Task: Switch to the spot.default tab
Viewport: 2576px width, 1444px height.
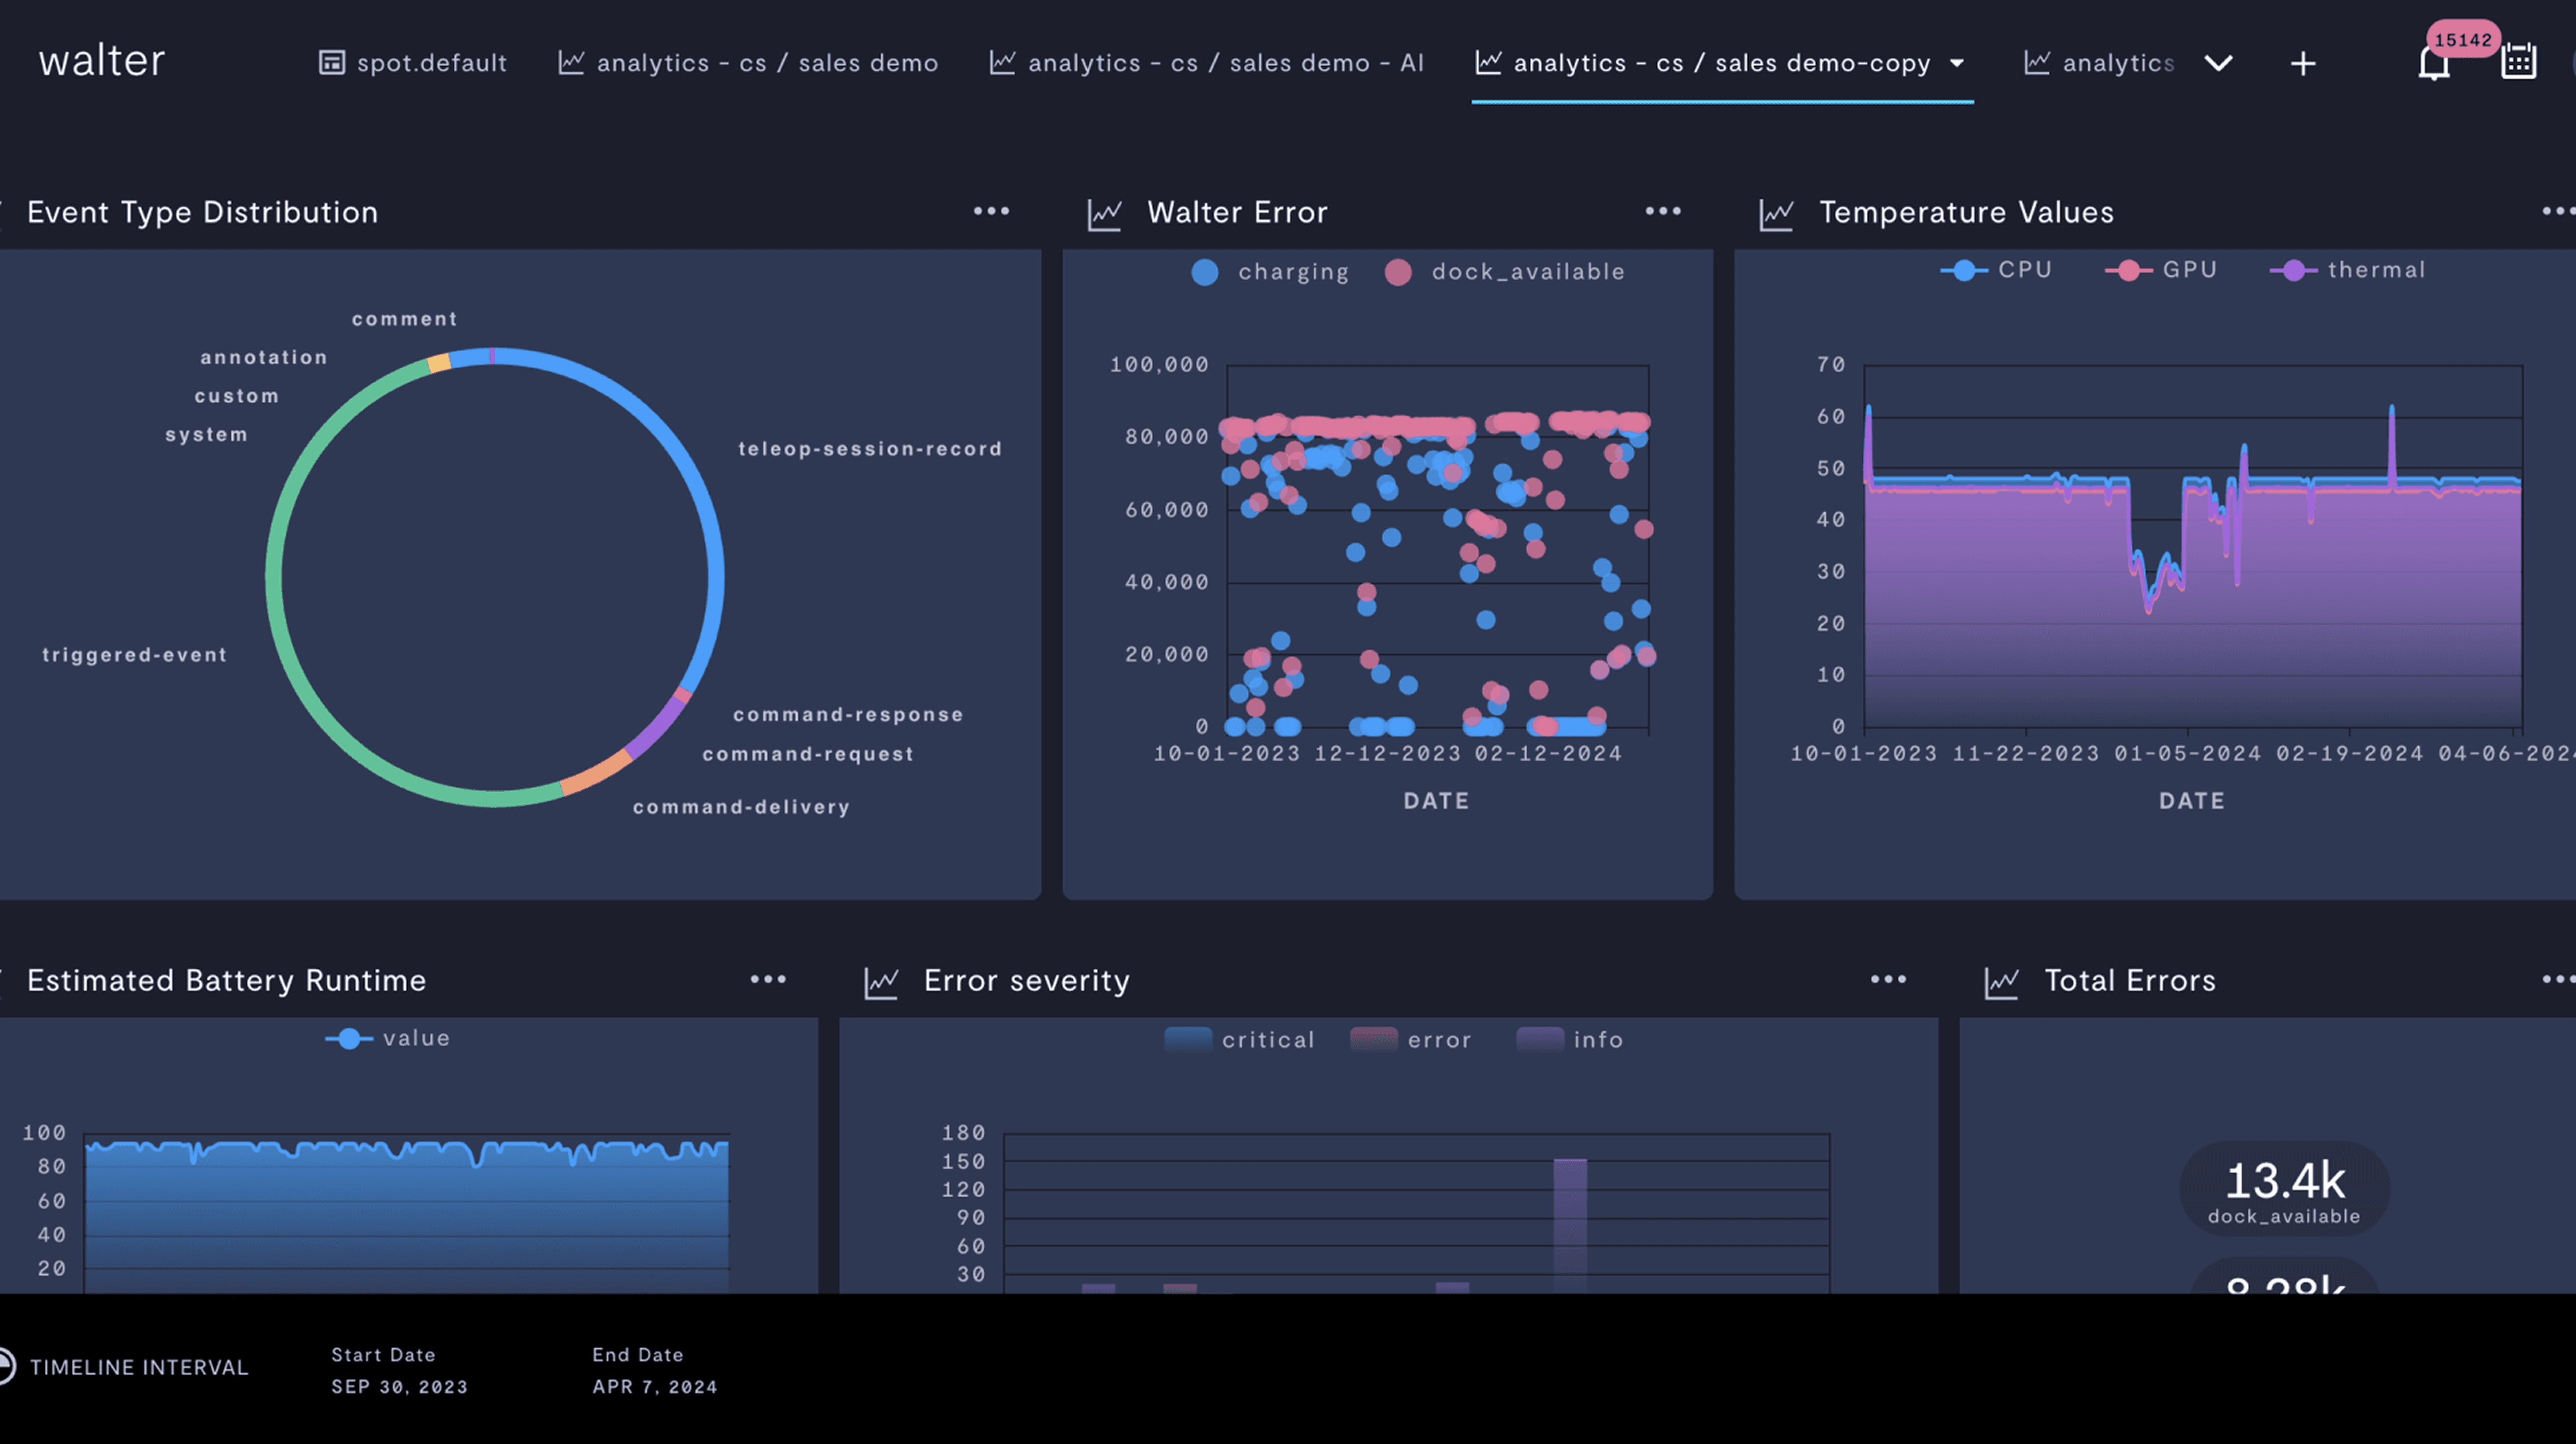Action: tap(413, 63)
